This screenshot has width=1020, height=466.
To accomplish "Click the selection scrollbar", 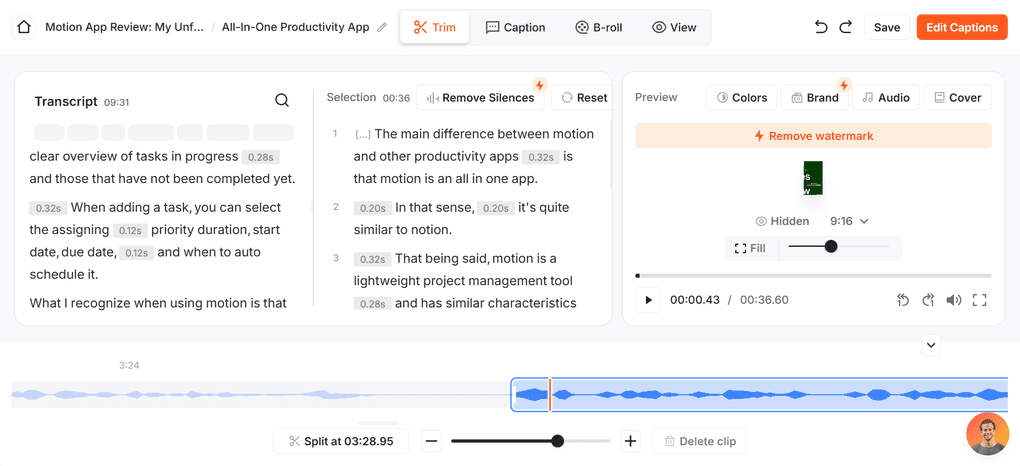I will [610, 155].
